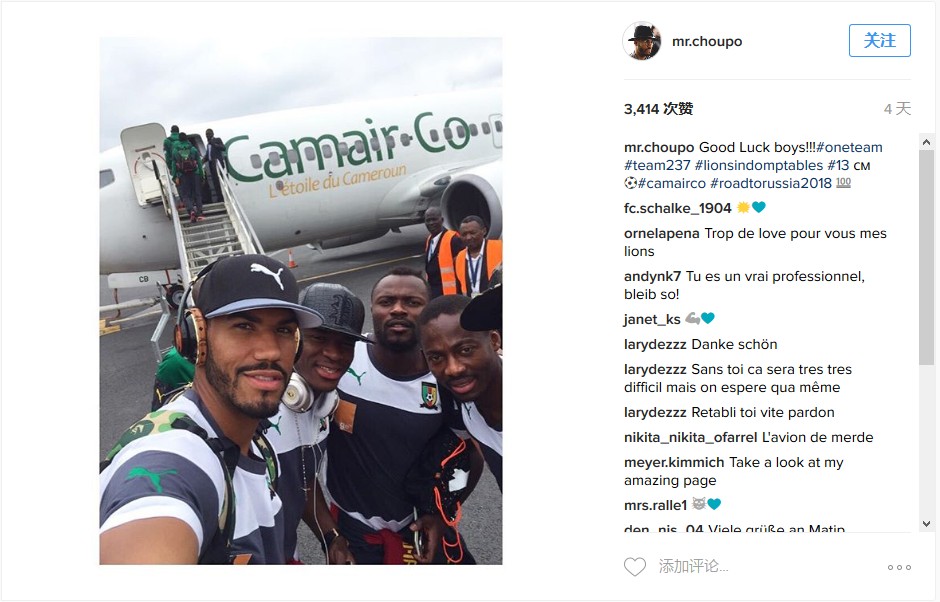Open the #oneteam hashtag link
This screenshot has height=602, width=940.
849,148
